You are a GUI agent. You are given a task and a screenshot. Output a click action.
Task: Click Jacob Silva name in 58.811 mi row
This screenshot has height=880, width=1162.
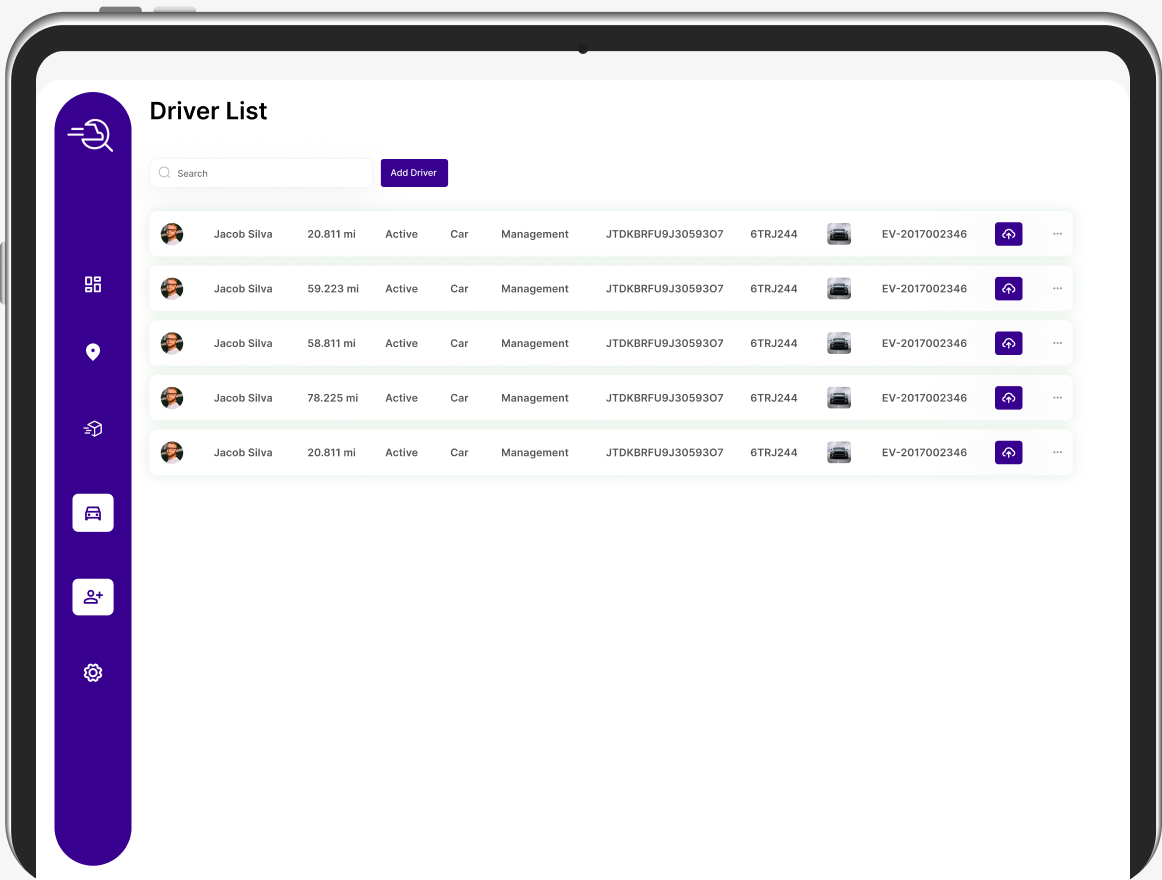243,343
